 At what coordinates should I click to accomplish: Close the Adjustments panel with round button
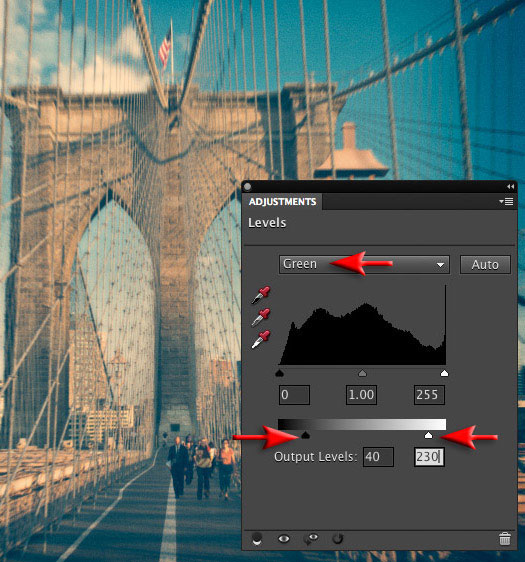tap(248, 186)
